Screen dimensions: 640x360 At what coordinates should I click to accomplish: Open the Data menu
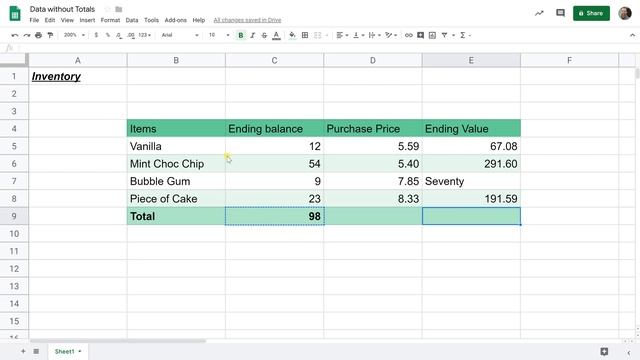point(131,20)
